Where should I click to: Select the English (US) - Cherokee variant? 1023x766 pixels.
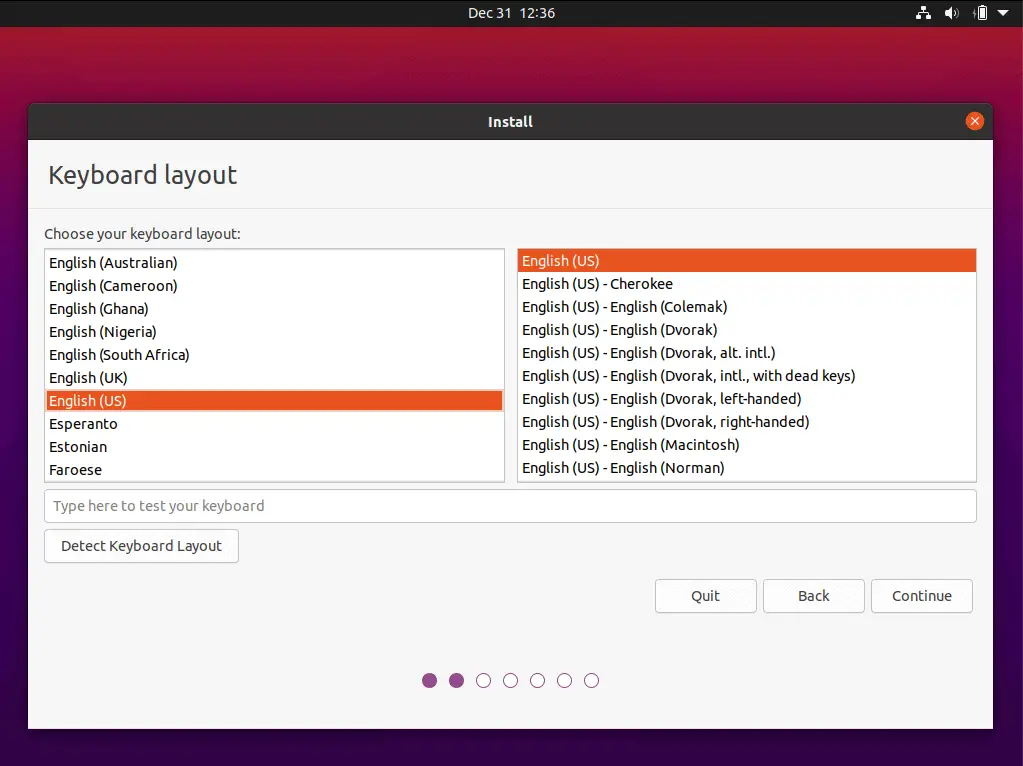click(747, 284)
